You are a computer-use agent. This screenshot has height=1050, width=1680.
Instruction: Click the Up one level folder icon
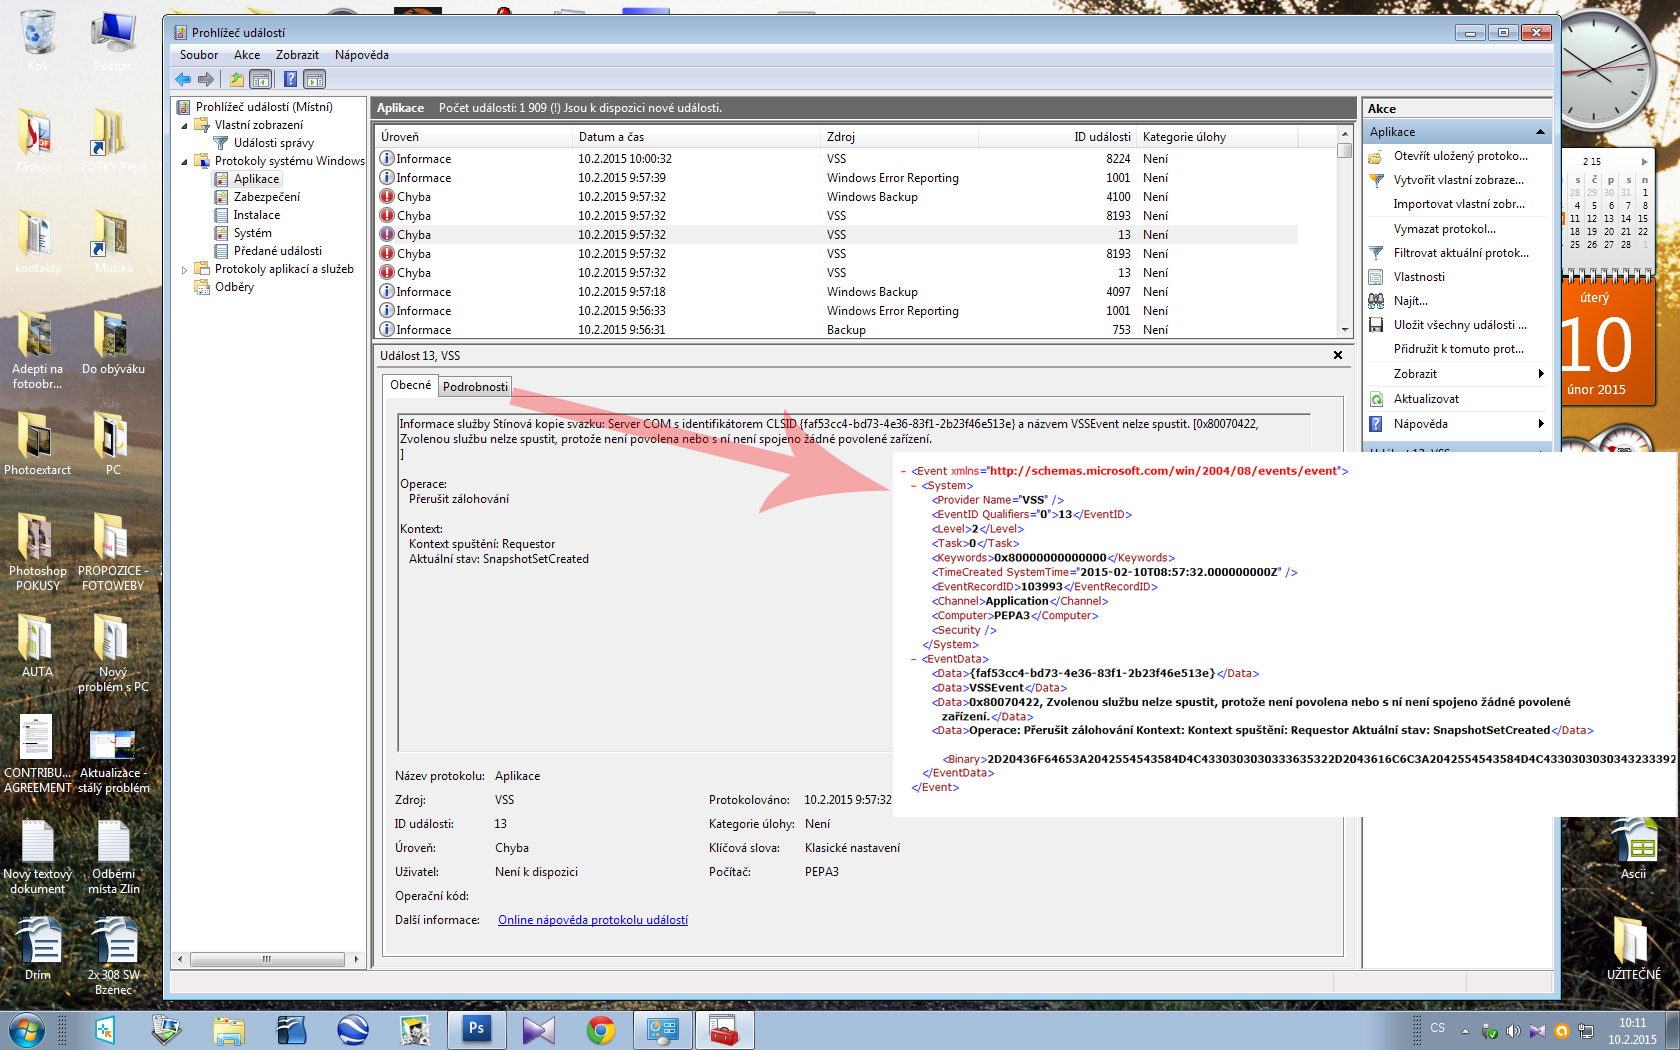point(236,79)
